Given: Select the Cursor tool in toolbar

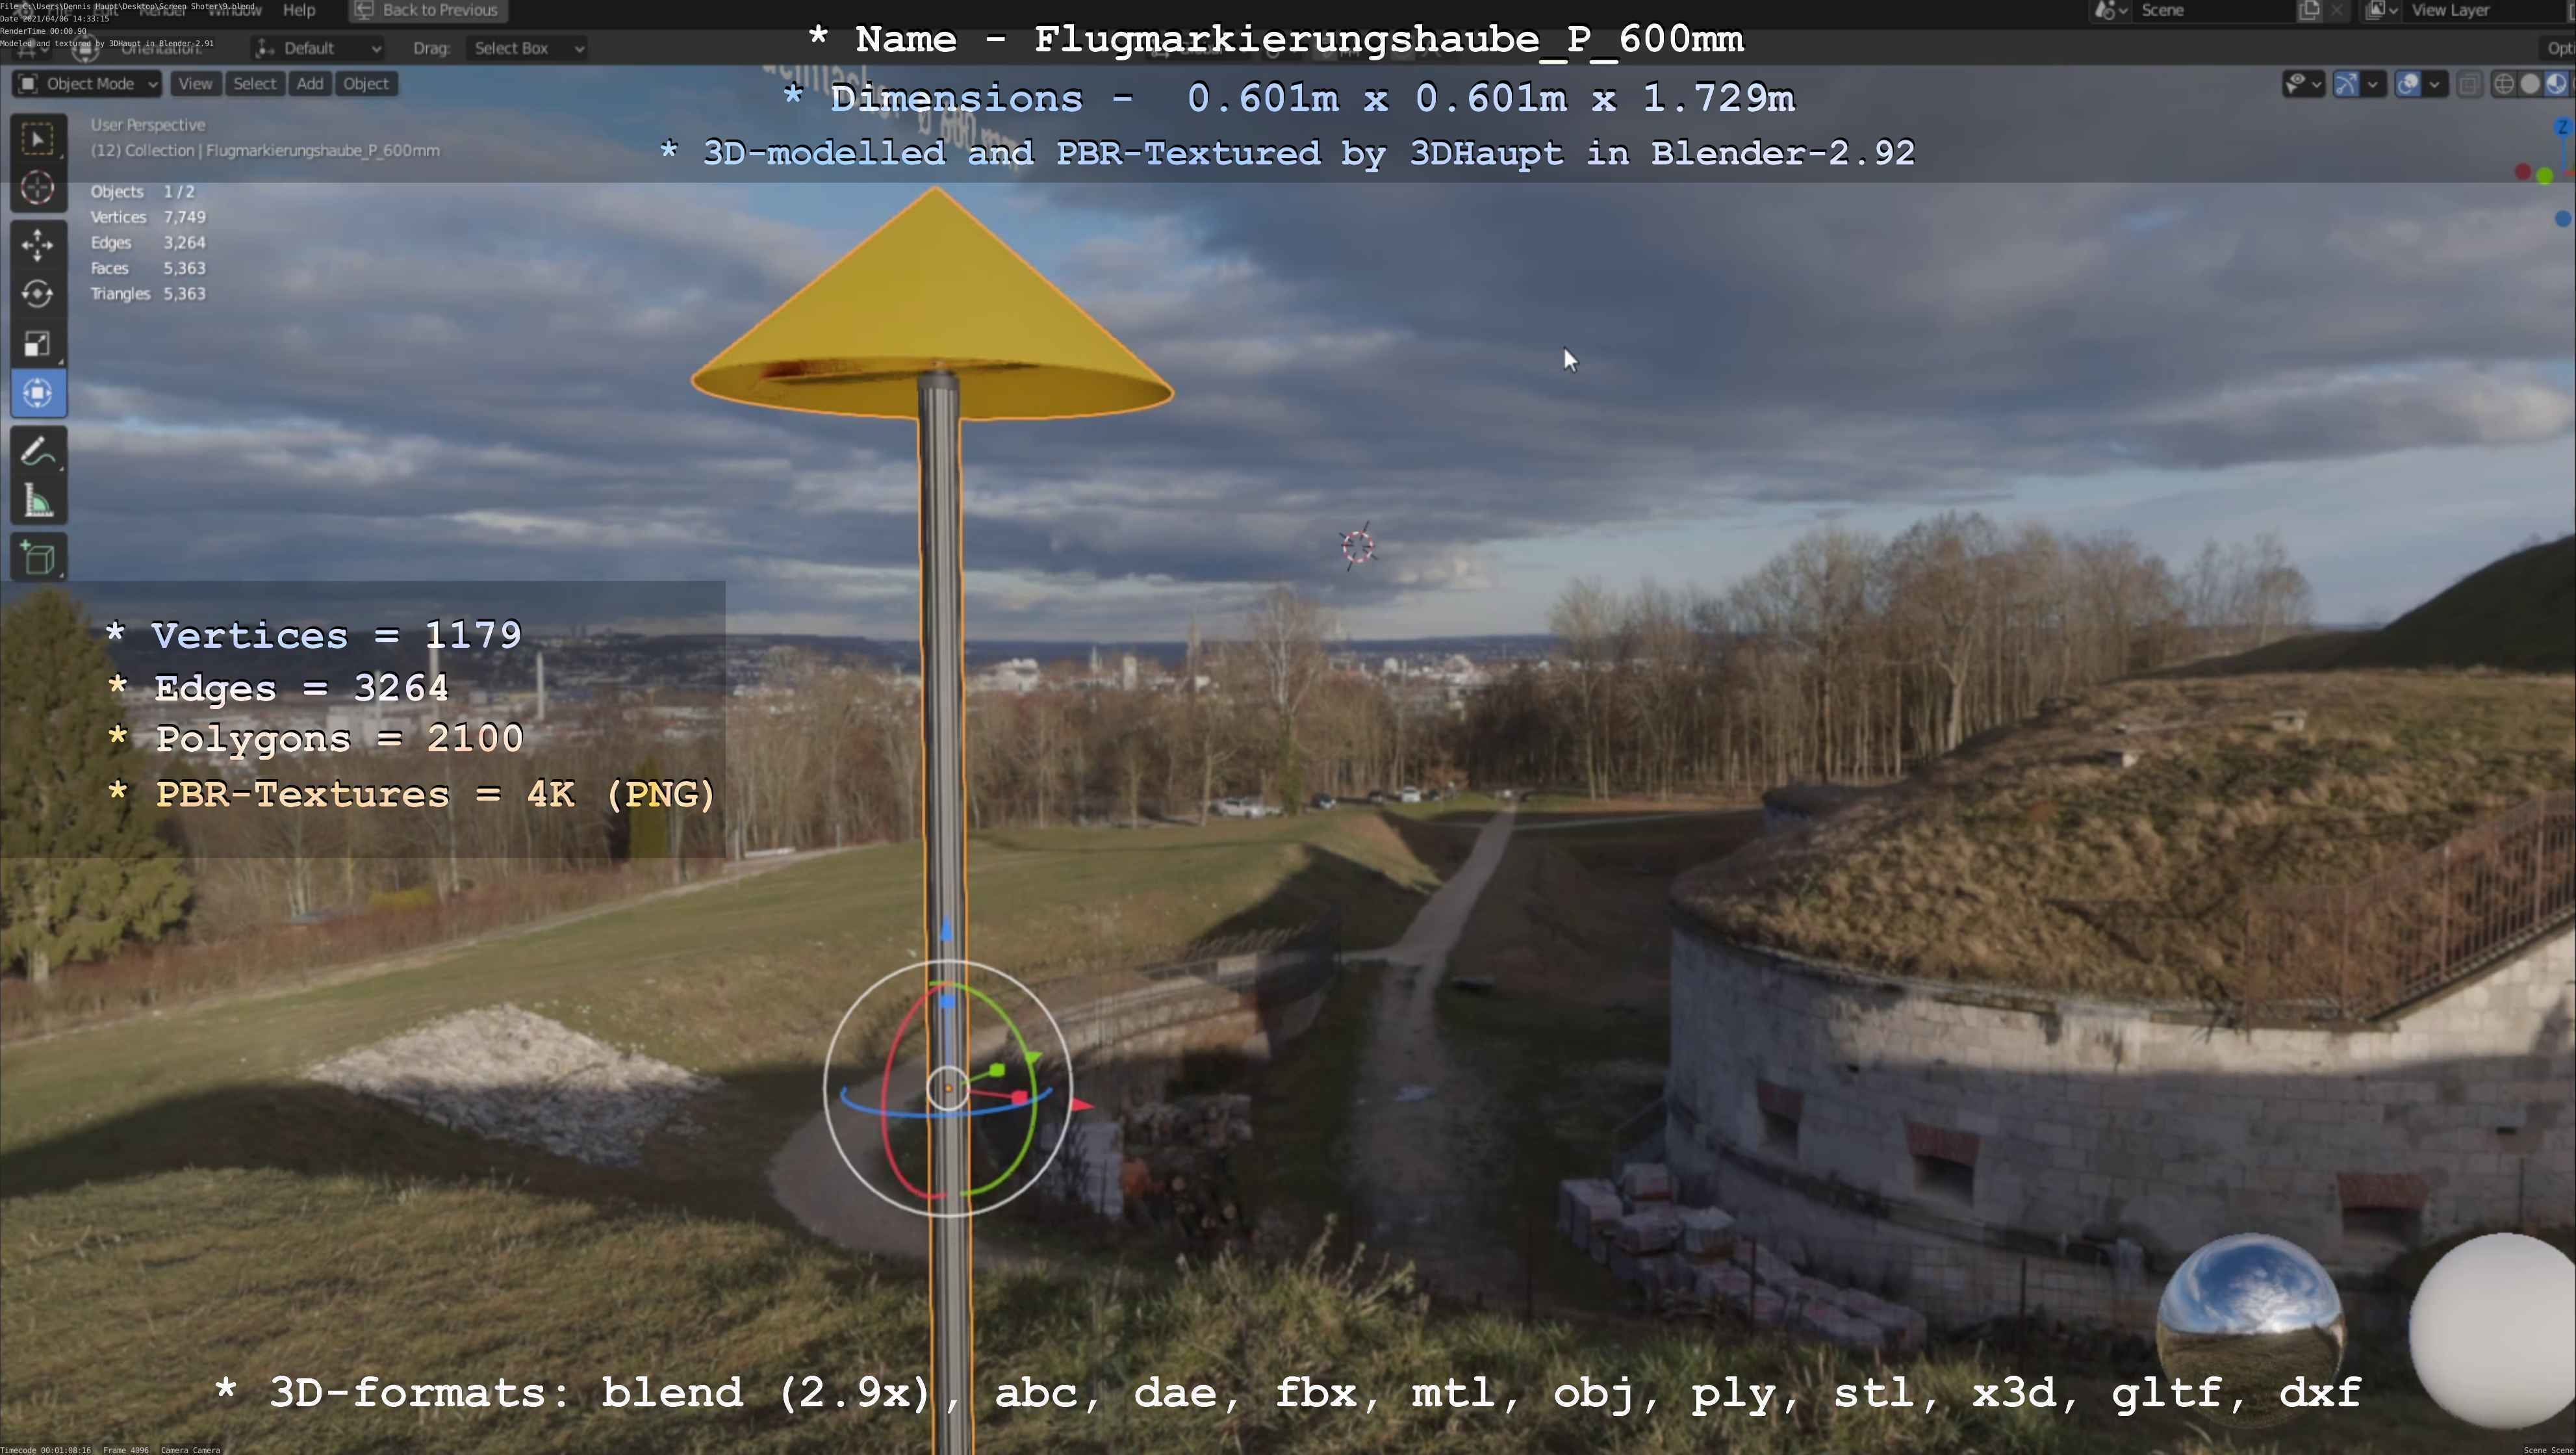Looking at the screenshot, I should pyautogui.click(x=38, y=188).
